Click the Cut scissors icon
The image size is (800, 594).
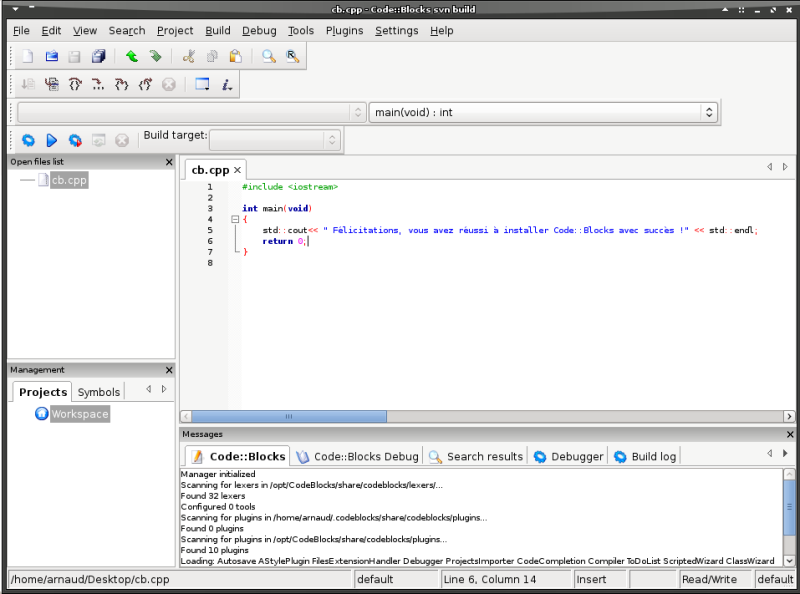[190, 57]
